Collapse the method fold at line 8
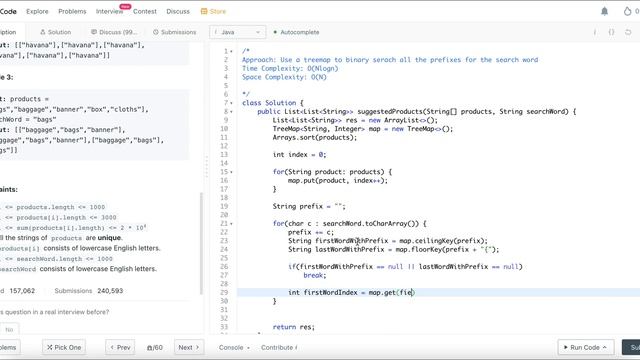Viewport: 640px width, 360px height. [231, 111]
